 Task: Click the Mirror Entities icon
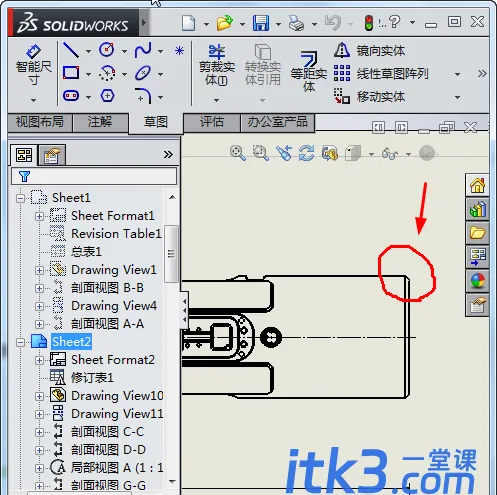coord(342,51)
